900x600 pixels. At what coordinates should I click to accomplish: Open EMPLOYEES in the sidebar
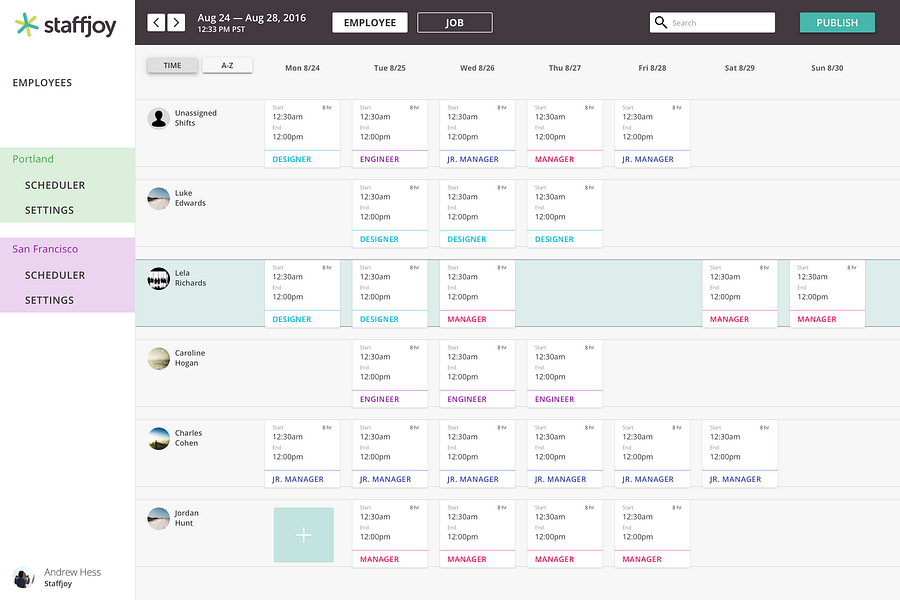pyautogui.click(x=42, y=83)
